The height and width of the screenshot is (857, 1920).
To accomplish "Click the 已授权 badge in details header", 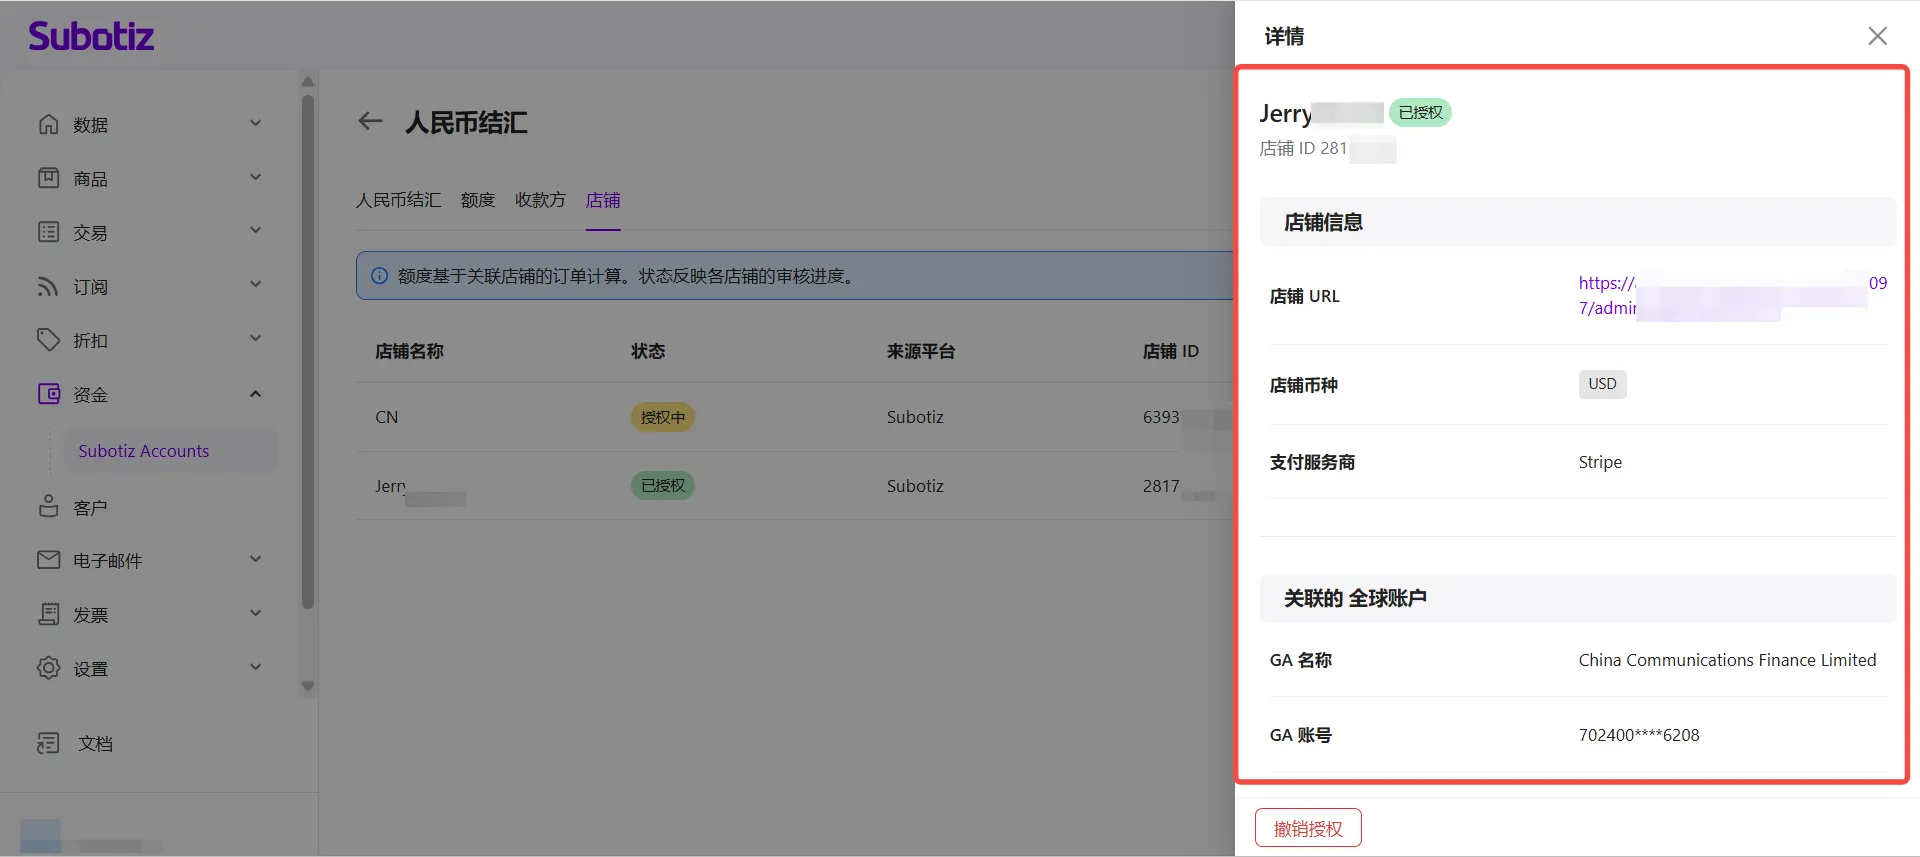I will [1420, 113].
